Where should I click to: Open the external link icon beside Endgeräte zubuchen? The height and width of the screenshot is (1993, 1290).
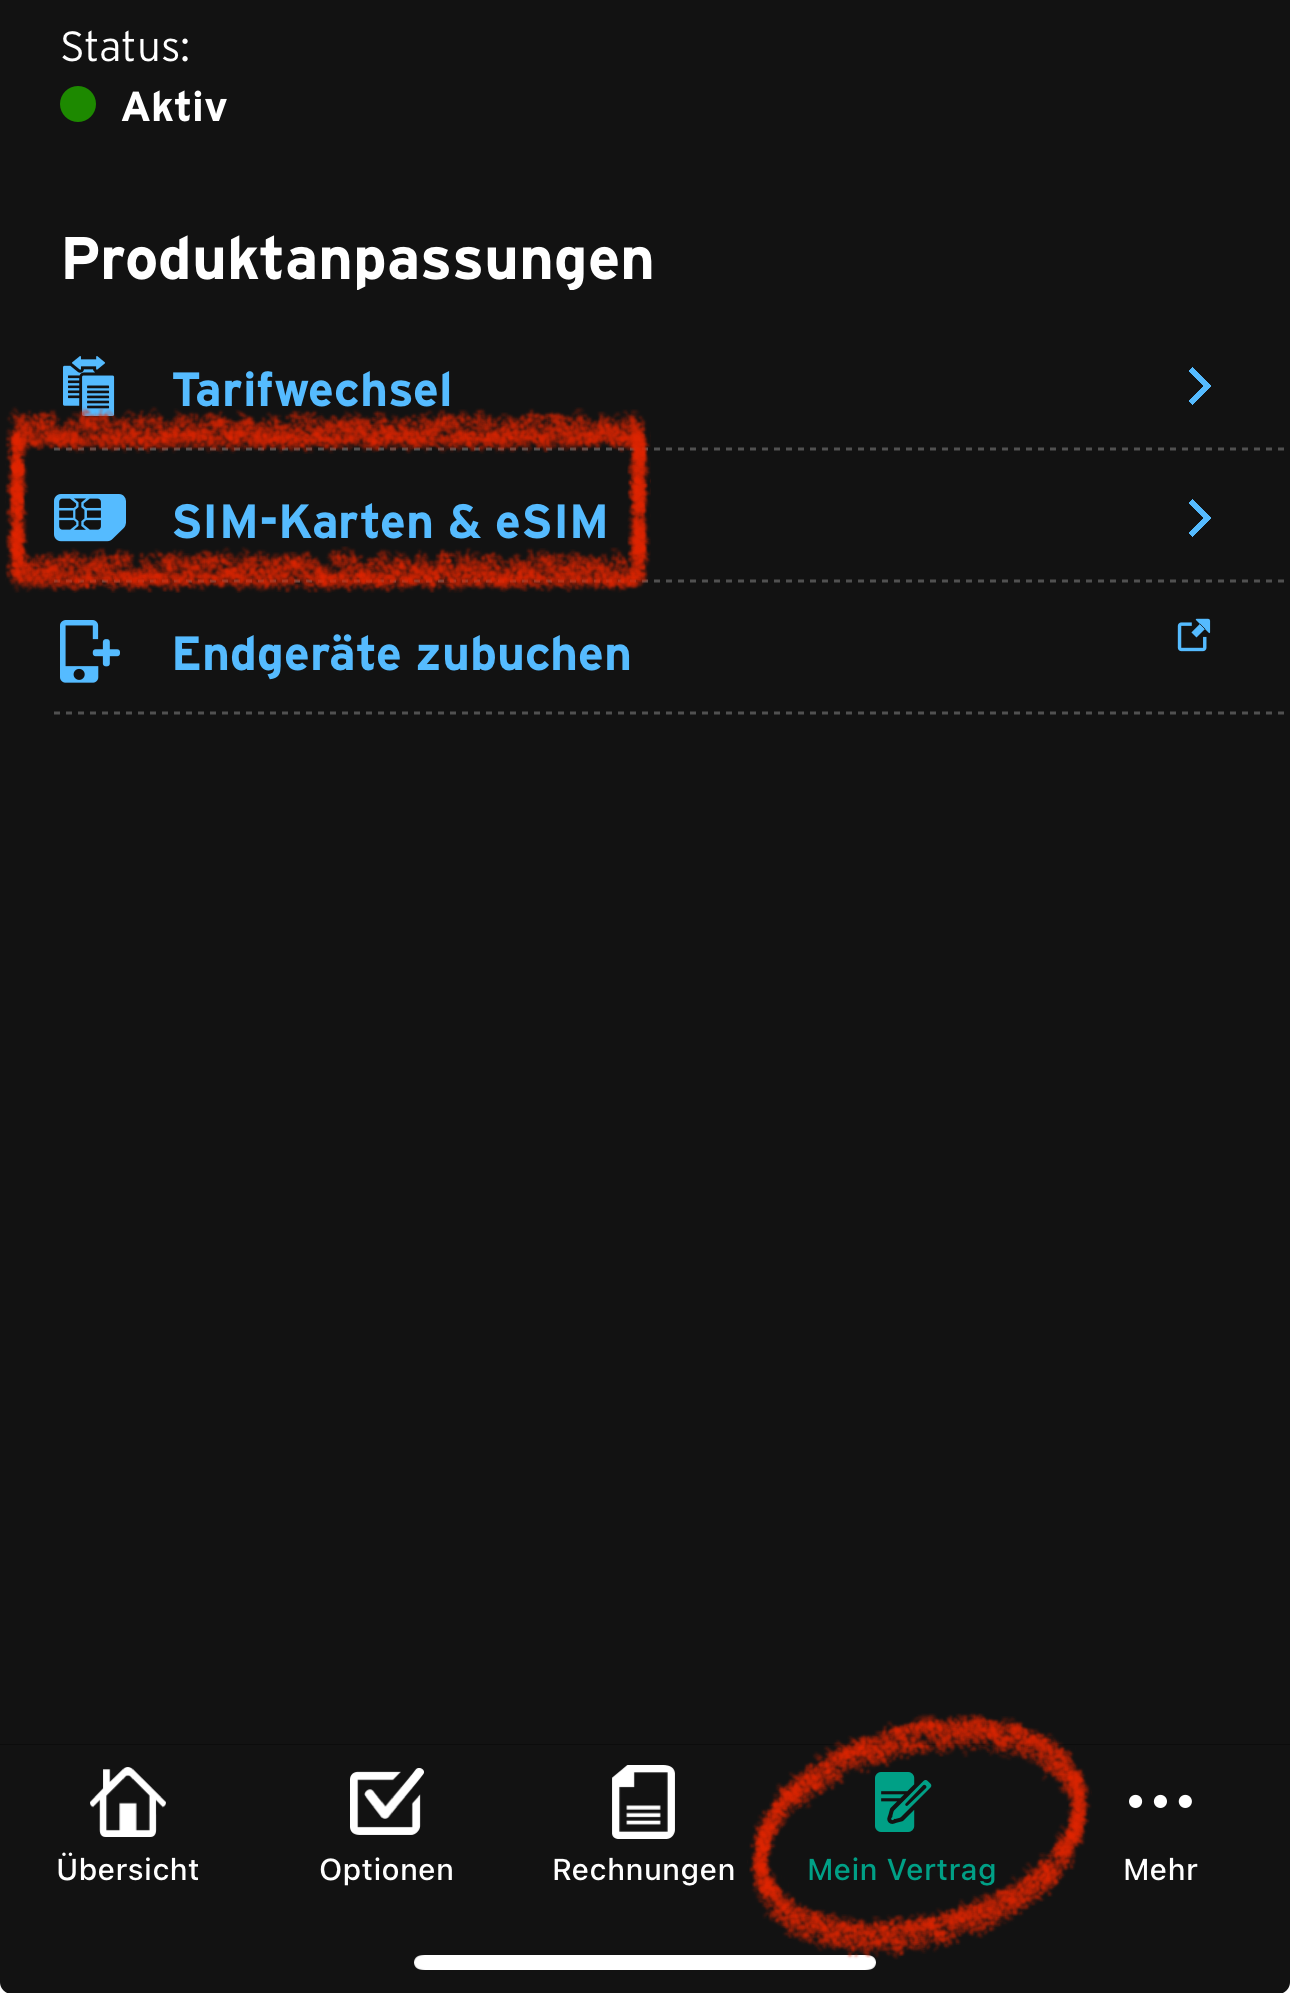(1194, 635)
